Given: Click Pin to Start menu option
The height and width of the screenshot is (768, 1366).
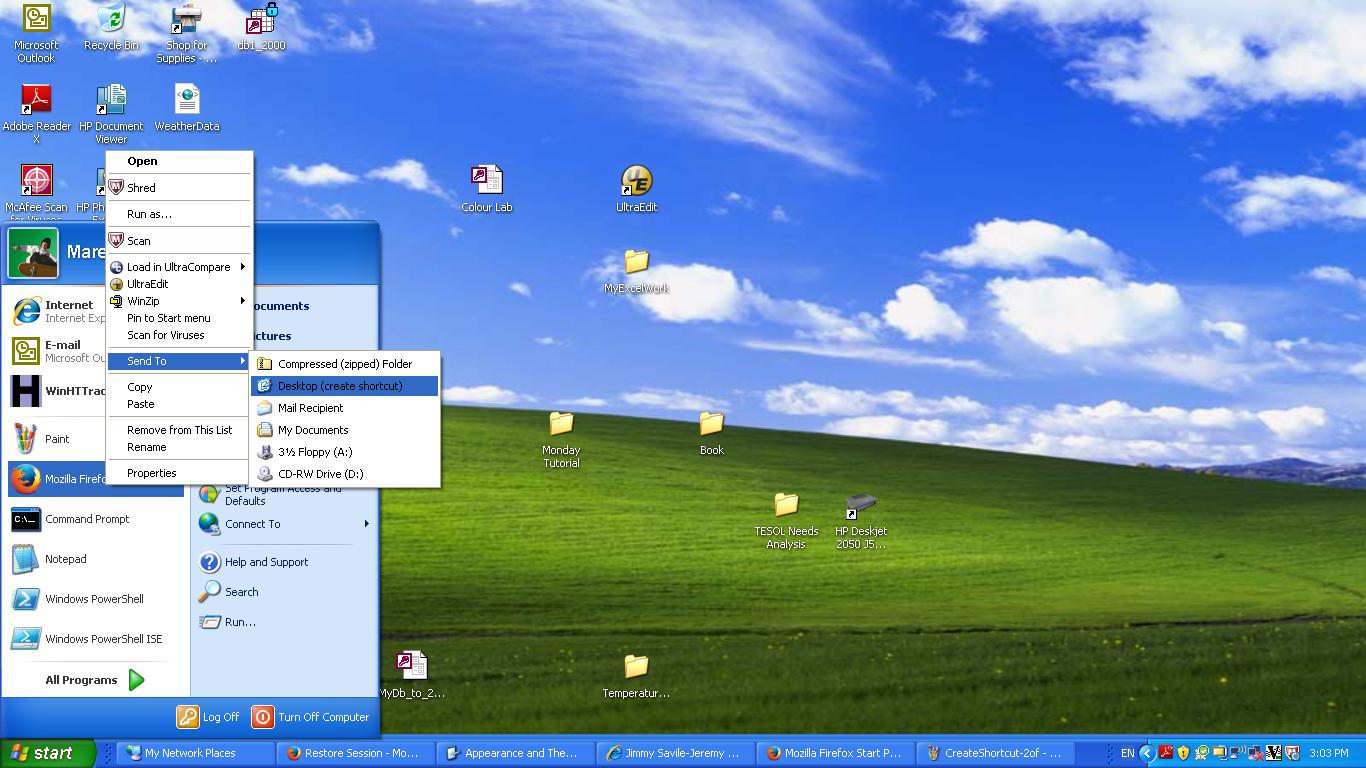Looking at the screenshot, I should pos(168,318).
